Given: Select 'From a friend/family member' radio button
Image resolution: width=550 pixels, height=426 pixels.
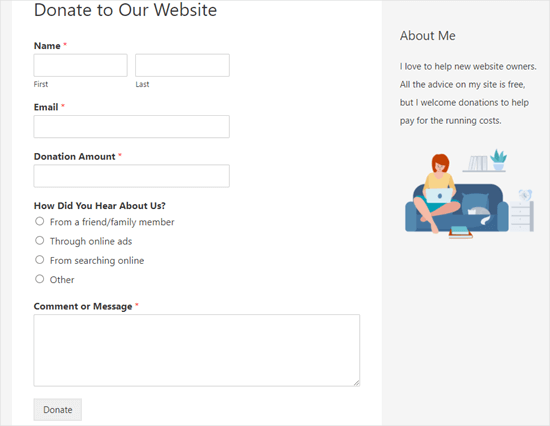Looking at the screenshot, I should [40, 221].
